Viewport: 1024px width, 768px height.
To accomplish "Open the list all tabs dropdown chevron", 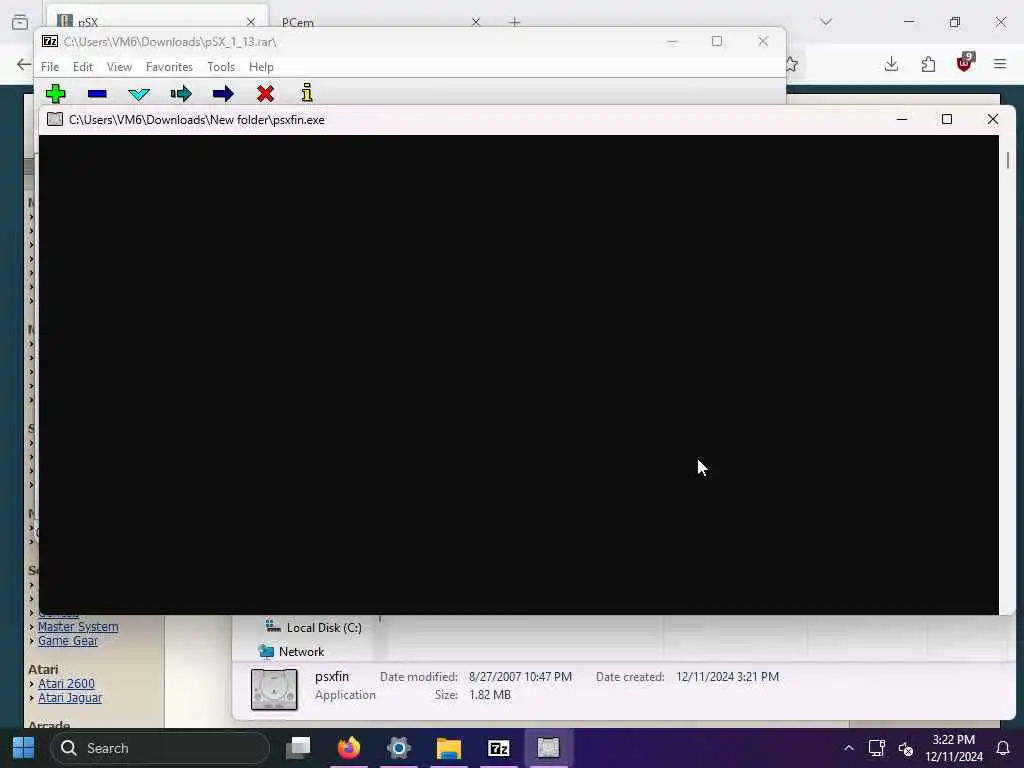I will 826,22.
